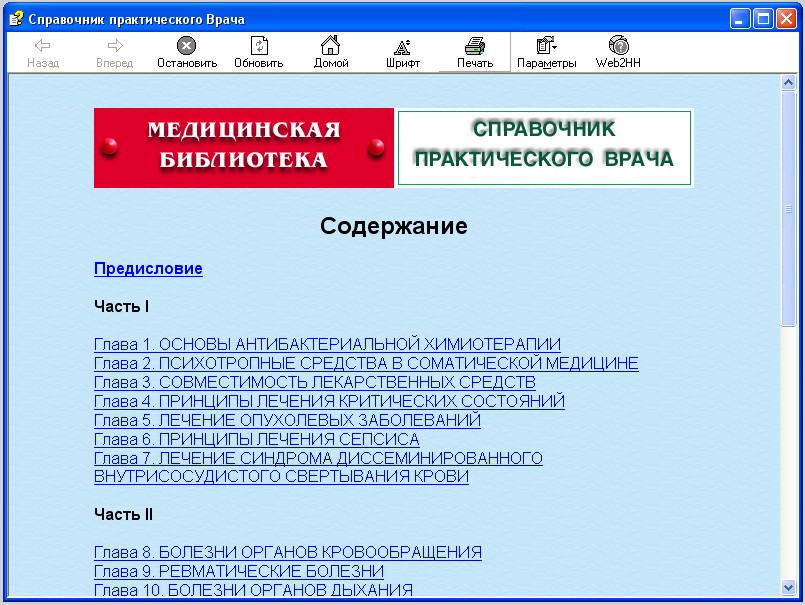Close the Справочник практического Врача window

click(x=786, y=19)
